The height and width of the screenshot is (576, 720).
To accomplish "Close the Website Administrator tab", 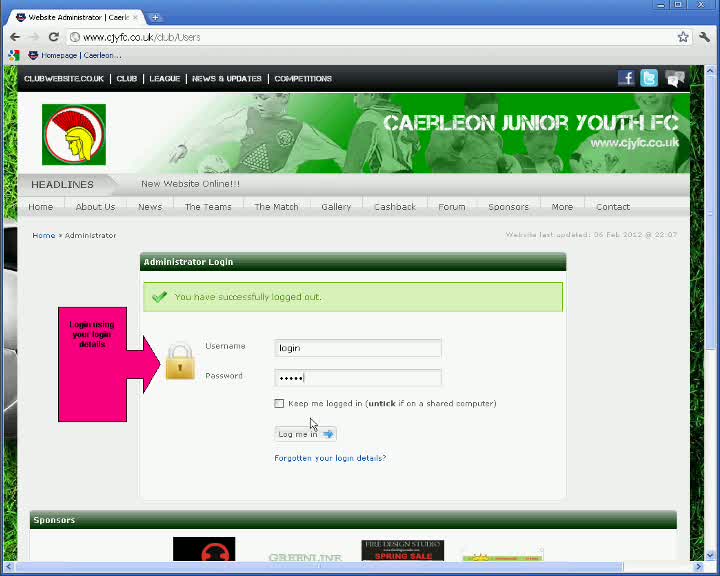I will tap(135, 17).
